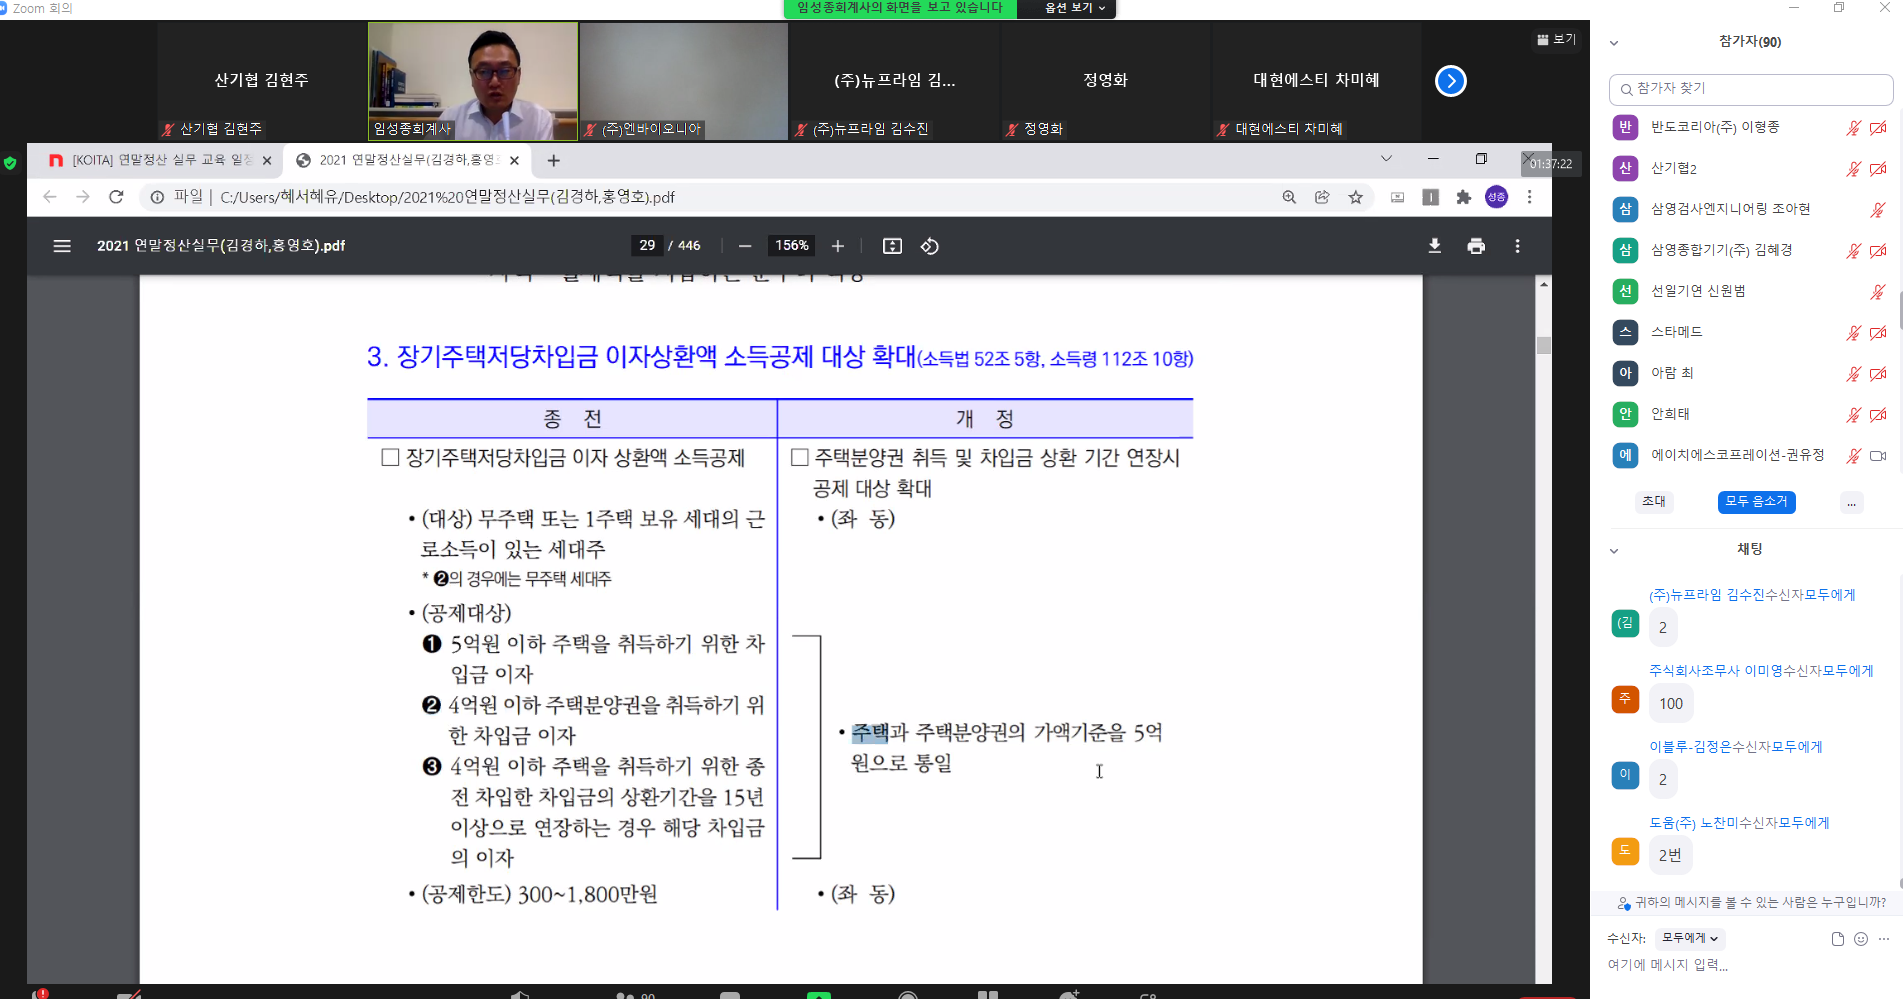This screenshot has height=999, width=1903.
Task: Open the PDF viewer sidebar menu
Action: (62, 246)
